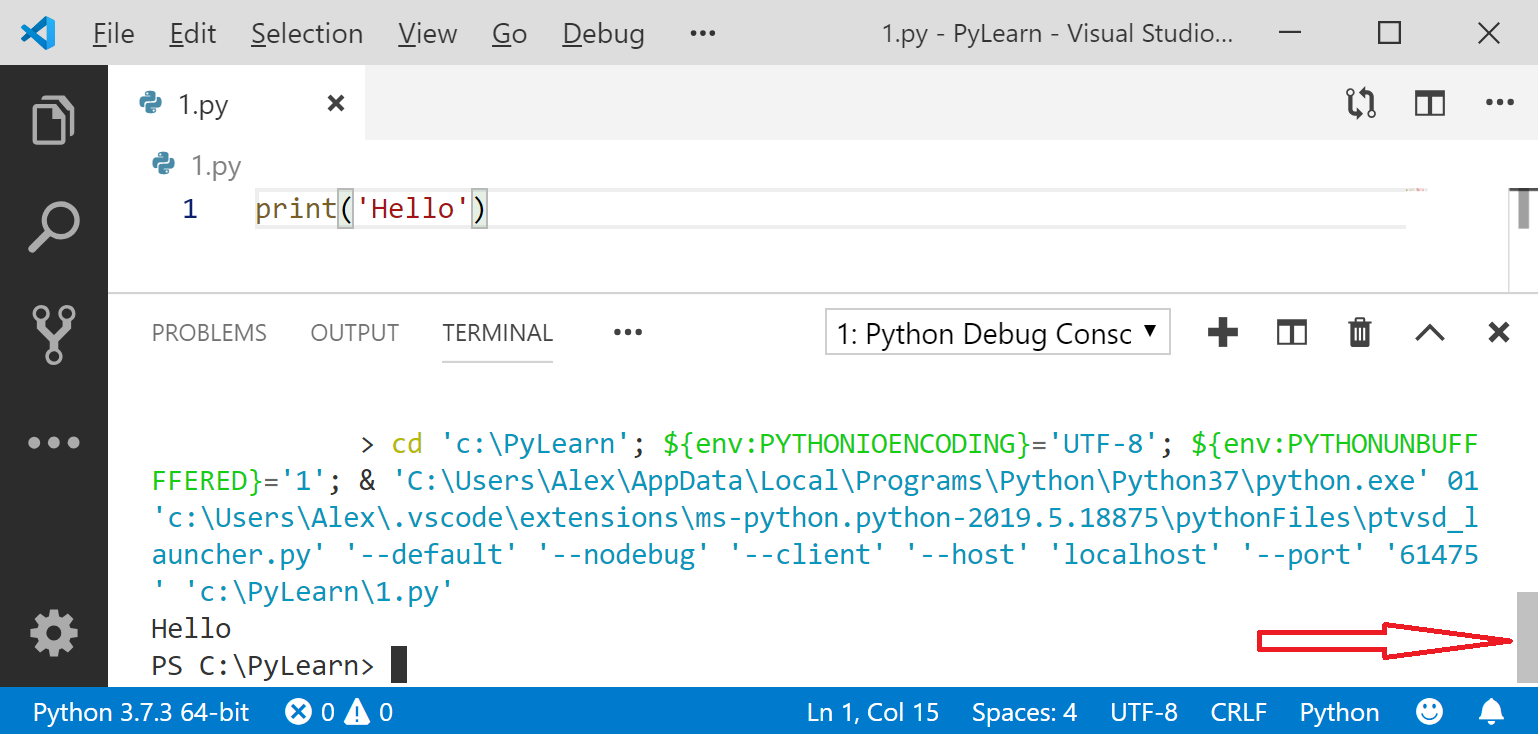This screenshot has width=1538, height=735.
Task: Close the terminal panel
Action: tap(1498, 332)
